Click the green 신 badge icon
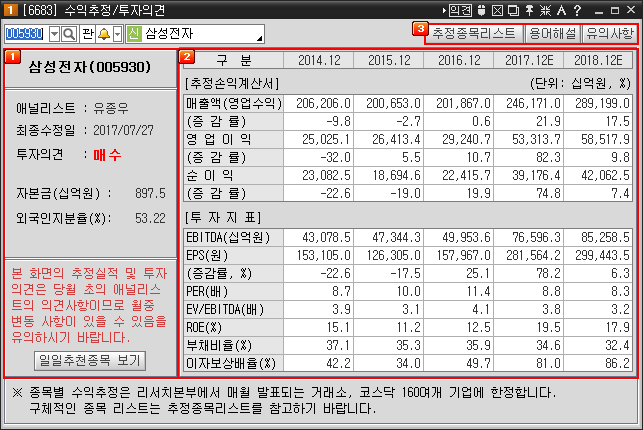Image resolution: width=643 pixels, height=430 pixels. [x=134, y=34]
